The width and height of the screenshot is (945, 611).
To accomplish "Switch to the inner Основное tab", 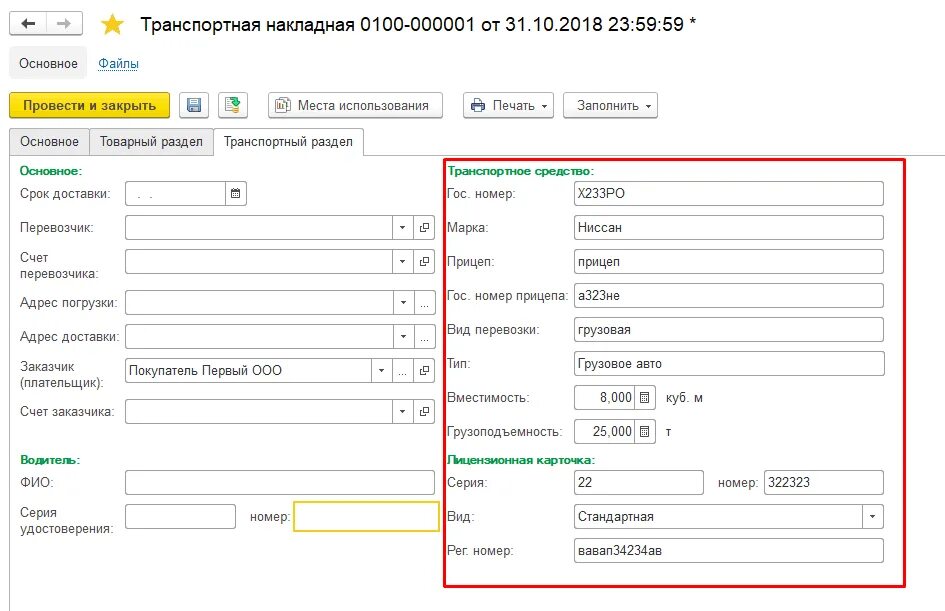I will 49,142.
